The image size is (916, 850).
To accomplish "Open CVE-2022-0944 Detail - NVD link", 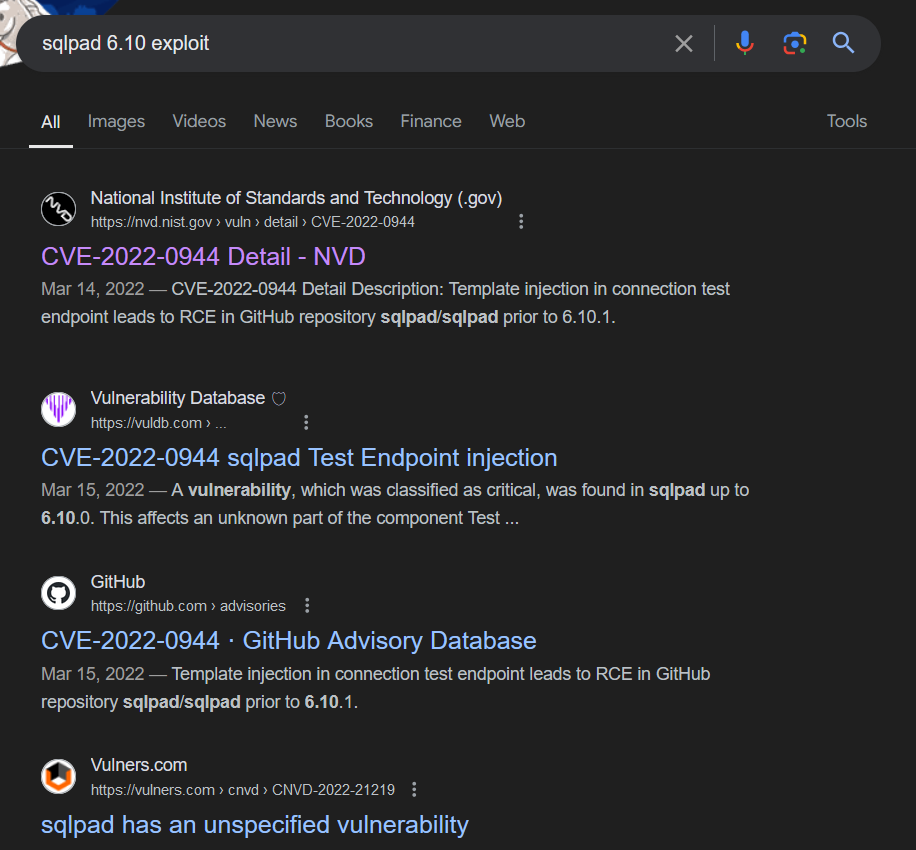I will point(203,256).
